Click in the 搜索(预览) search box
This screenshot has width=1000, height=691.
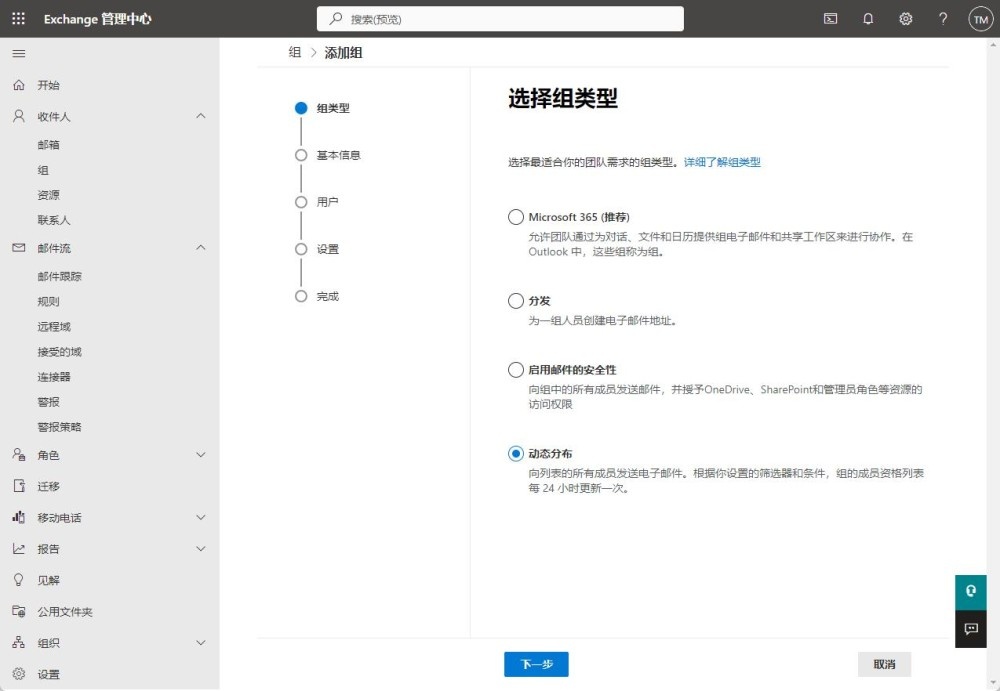[500, 19]
